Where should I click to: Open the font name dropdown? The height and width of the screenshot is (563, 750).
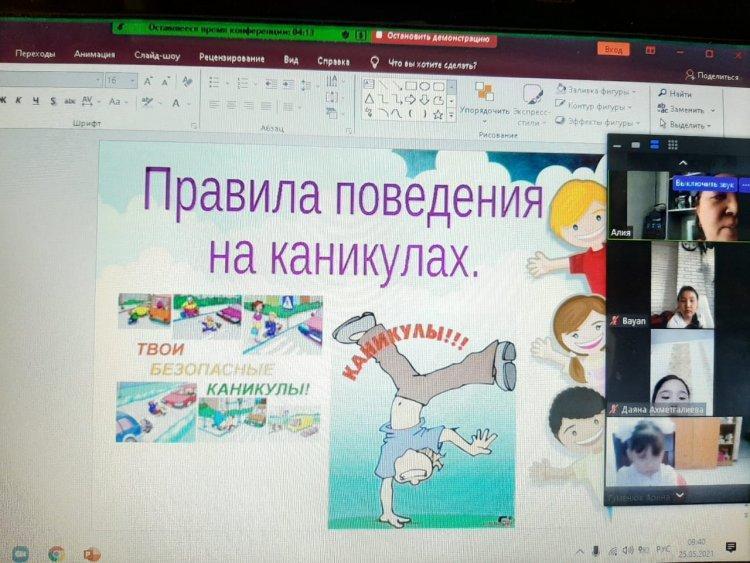pos(98,79)
